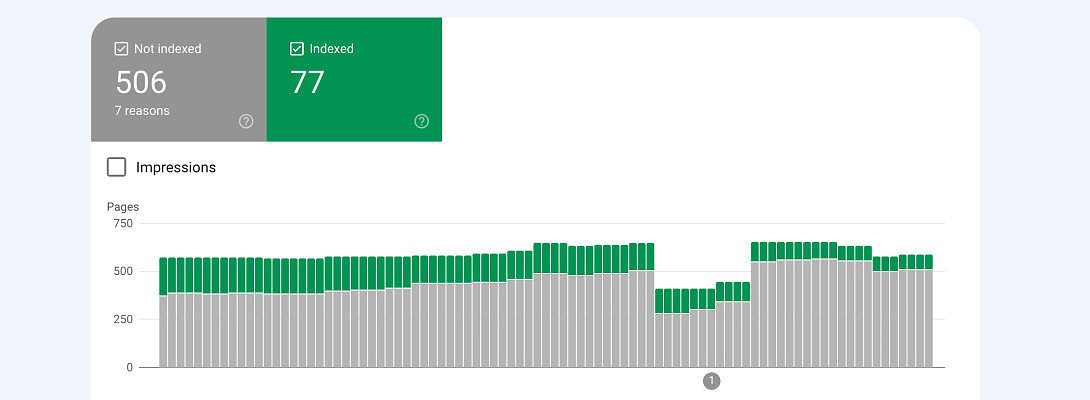Click the last rightmost chart bar
1090x400 pixels.
click(x=928, y=320)
